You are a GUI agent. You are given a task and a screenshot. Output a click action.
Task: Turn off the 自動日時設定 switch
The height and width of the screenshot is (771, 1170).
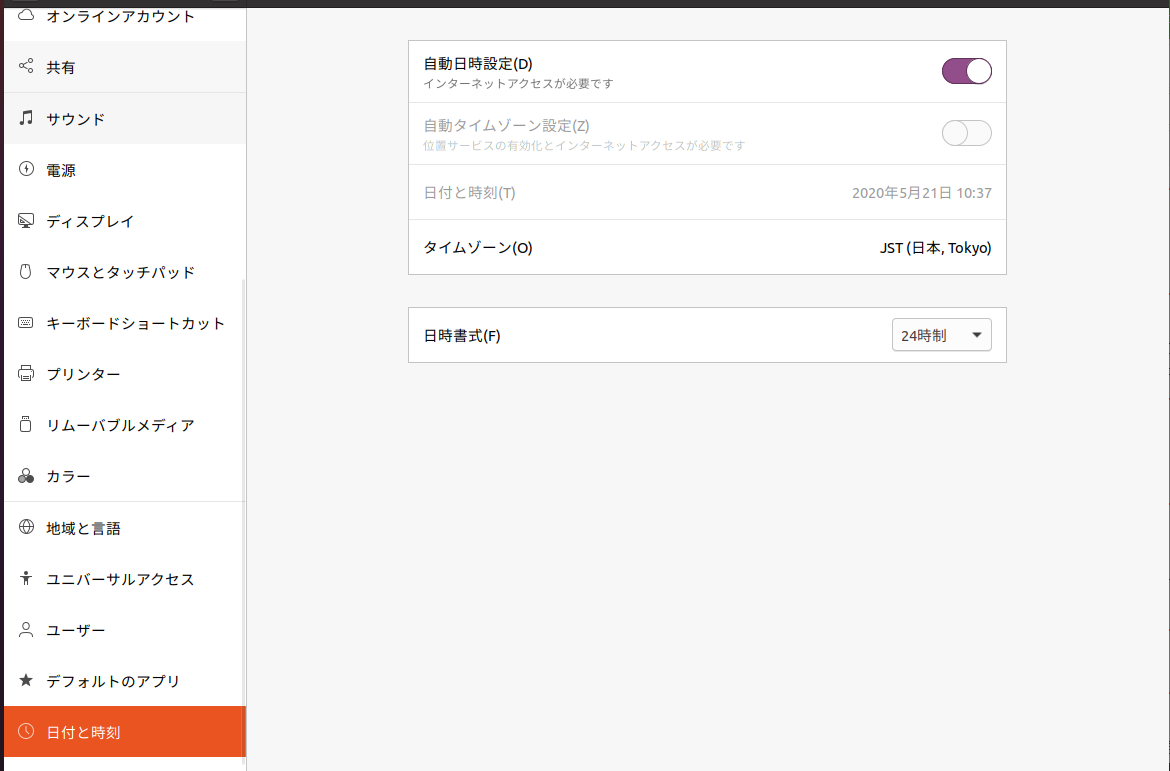click(x=966, y=71)
